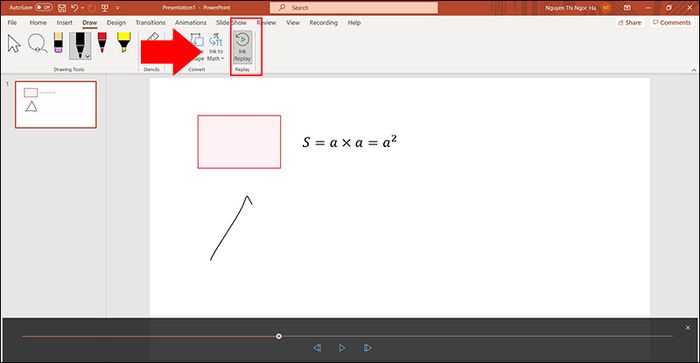Collapse the ribbon with the chevron
Viewport: 700px width, 363px height.
coord(694,70)
